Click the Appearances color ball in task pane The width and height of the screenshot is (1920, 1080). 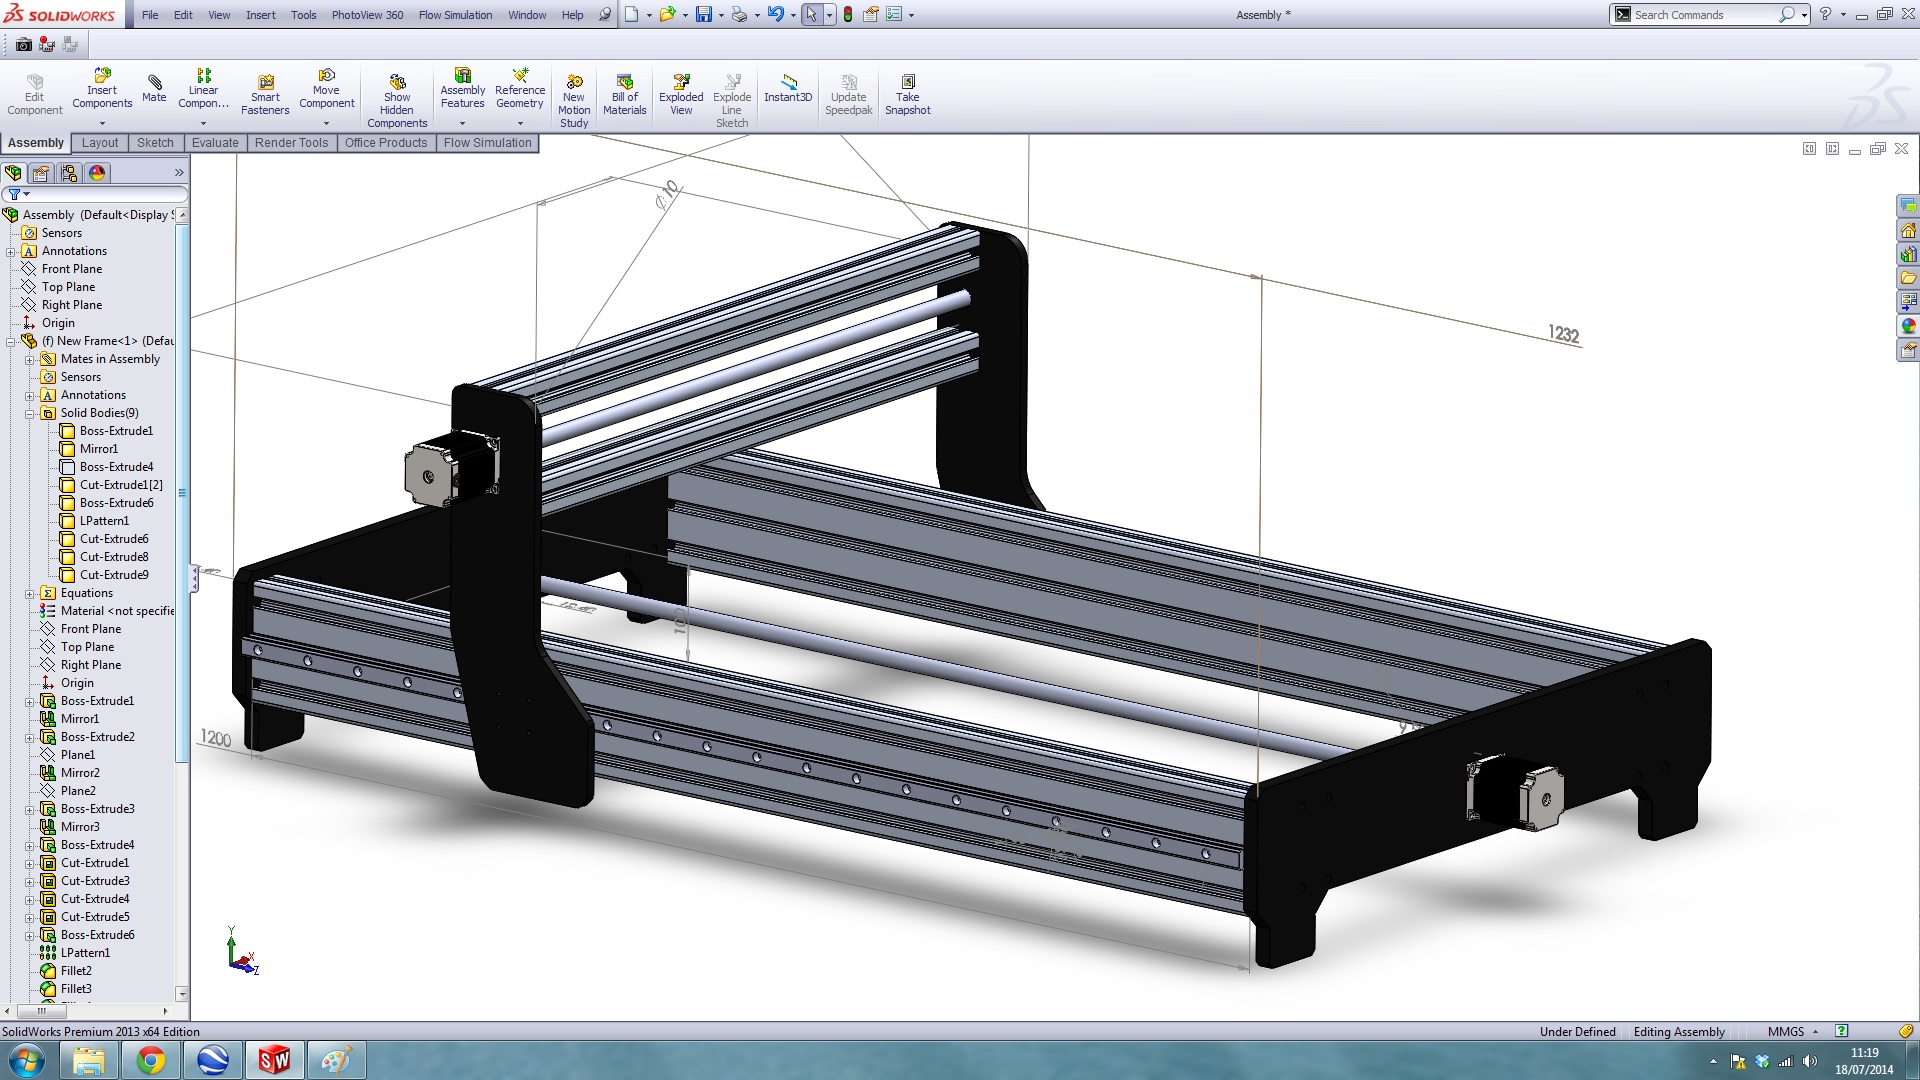point(1908,326)
